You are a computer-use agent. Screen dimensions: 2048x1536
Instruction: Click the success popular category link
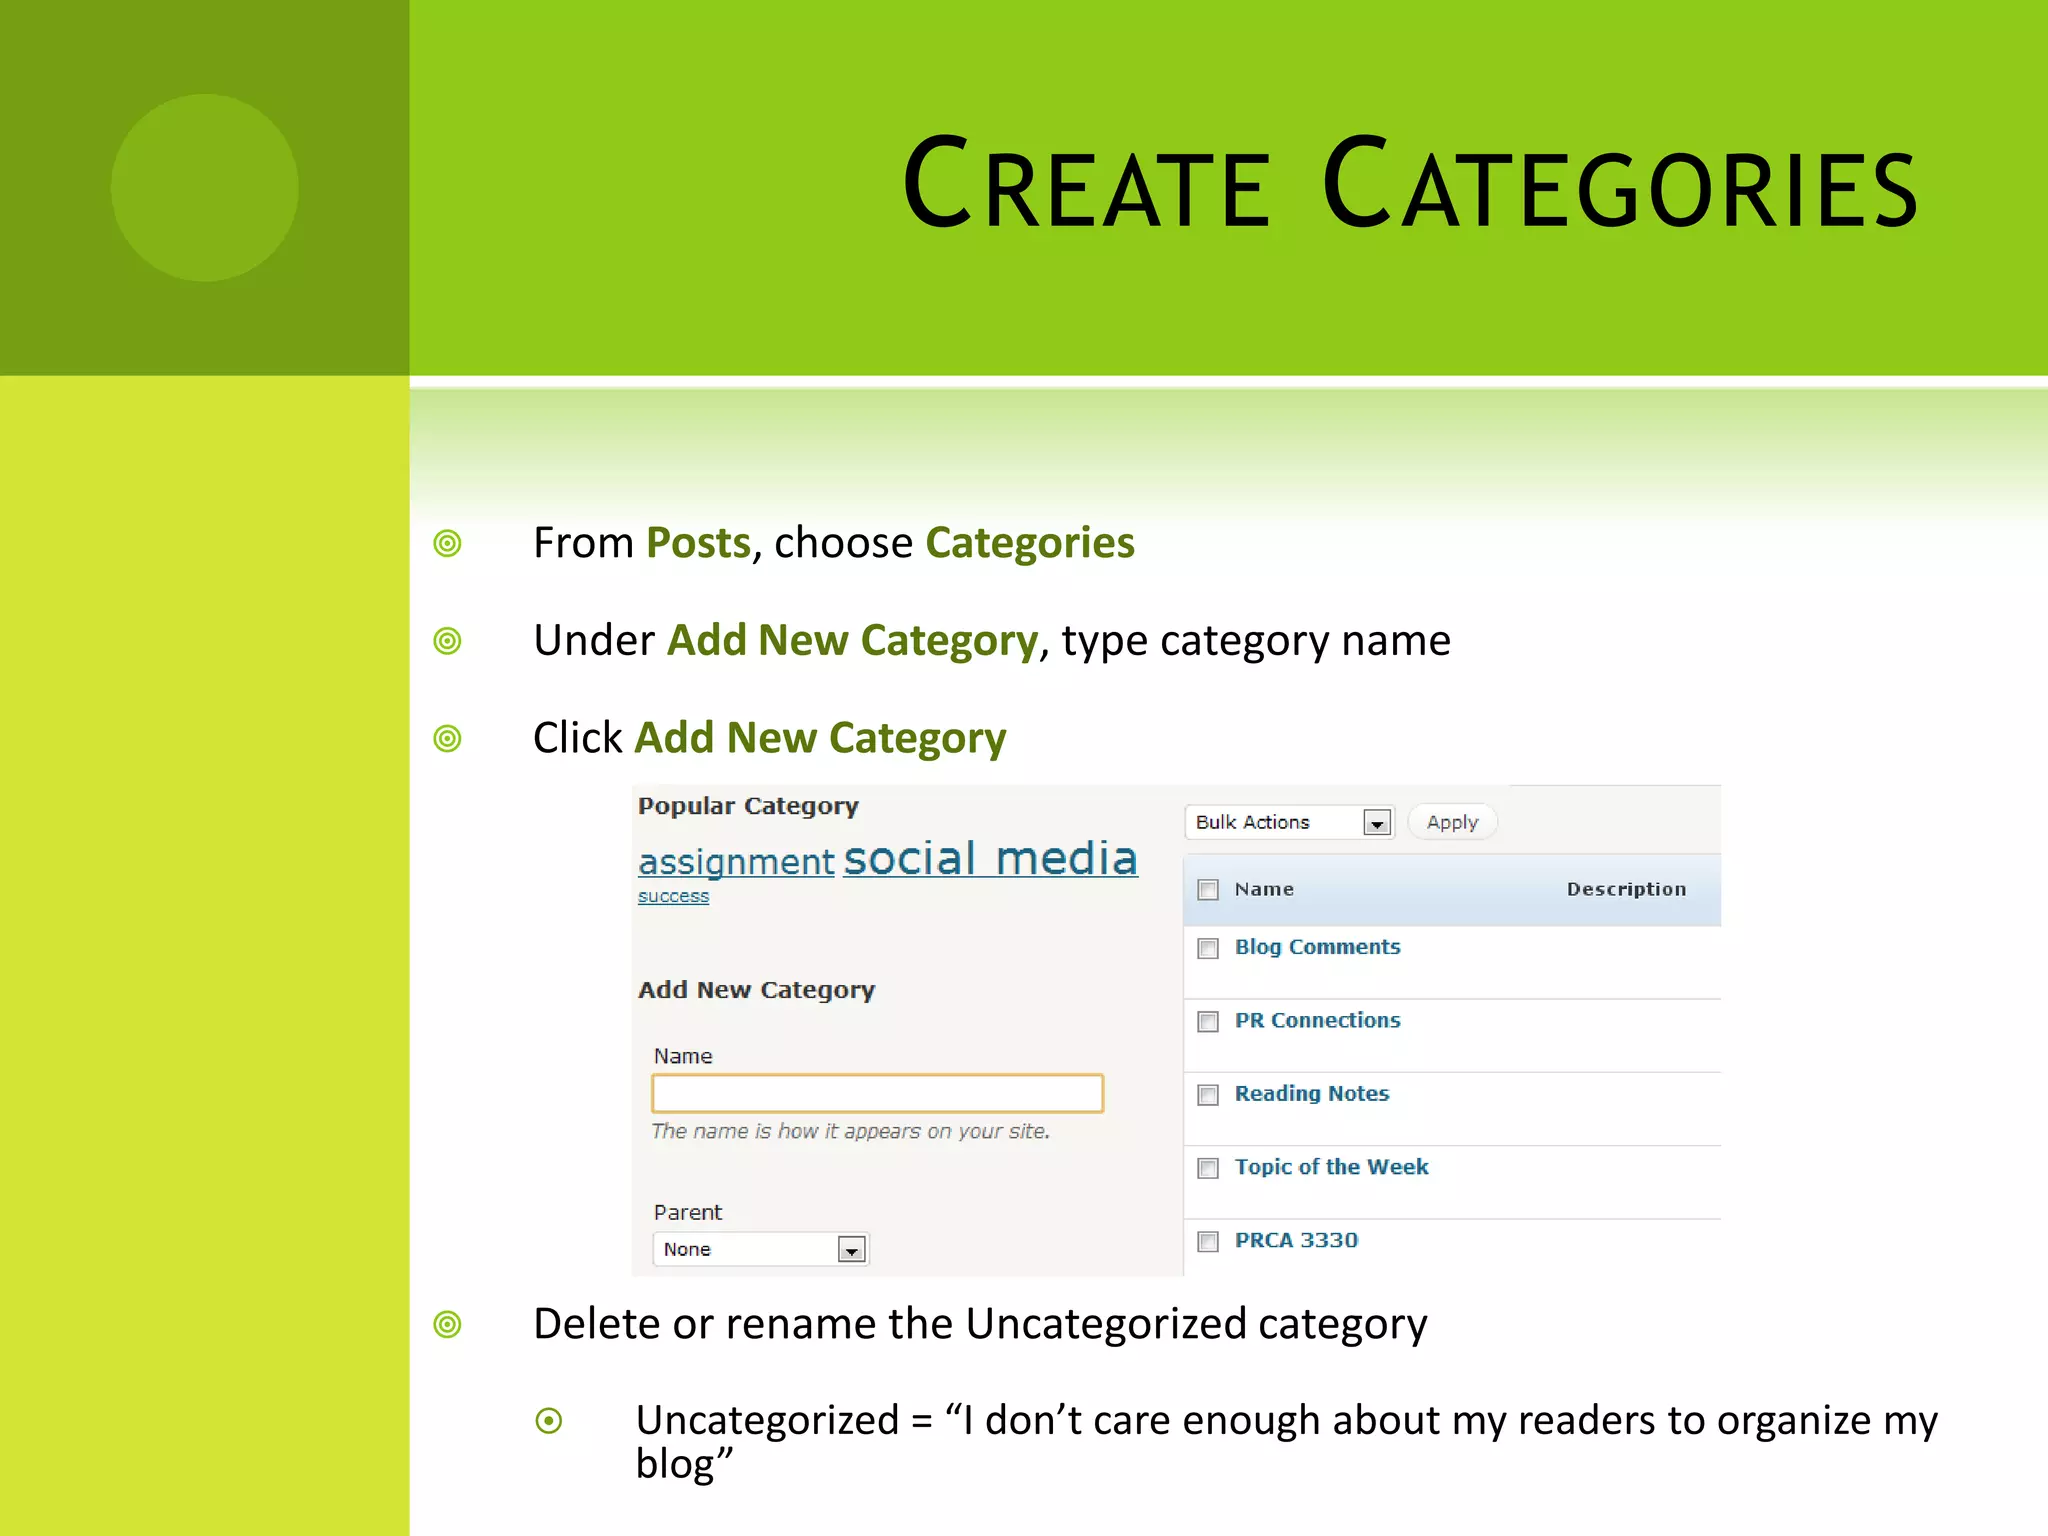click(673, 896)
